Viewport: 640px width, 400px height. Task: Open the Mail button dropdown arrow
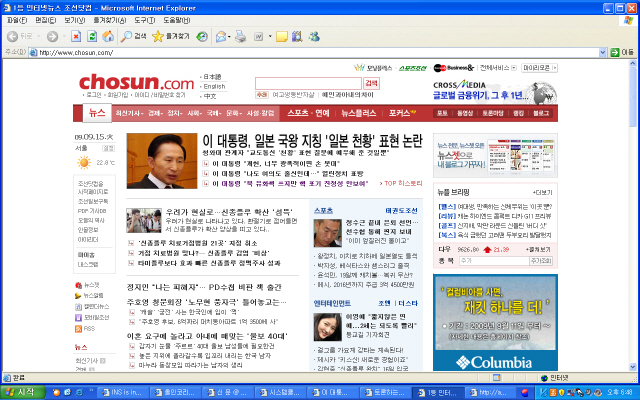click(x=229, y=37)
